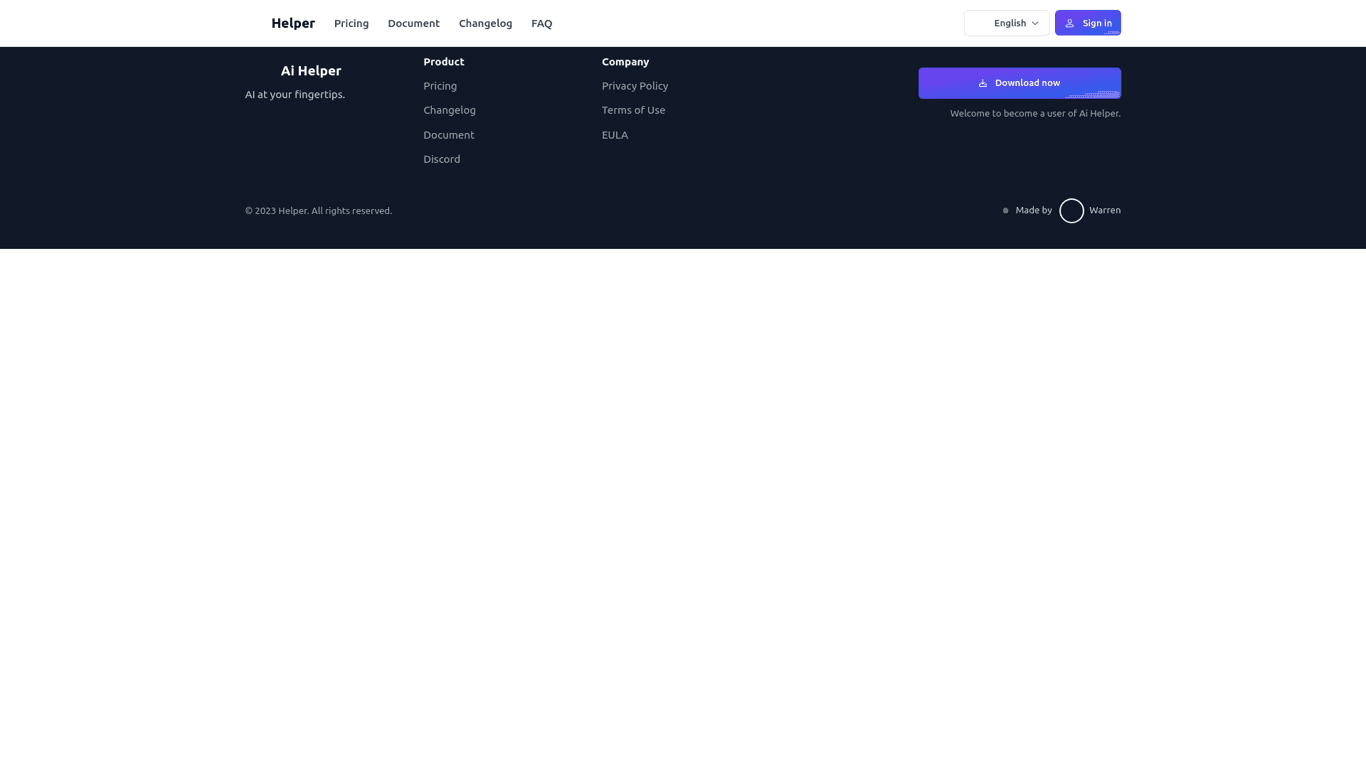Viewport: 1366px width, 768px height.
Task: Open Document from the navigation bar
Action: pos(413,23)
